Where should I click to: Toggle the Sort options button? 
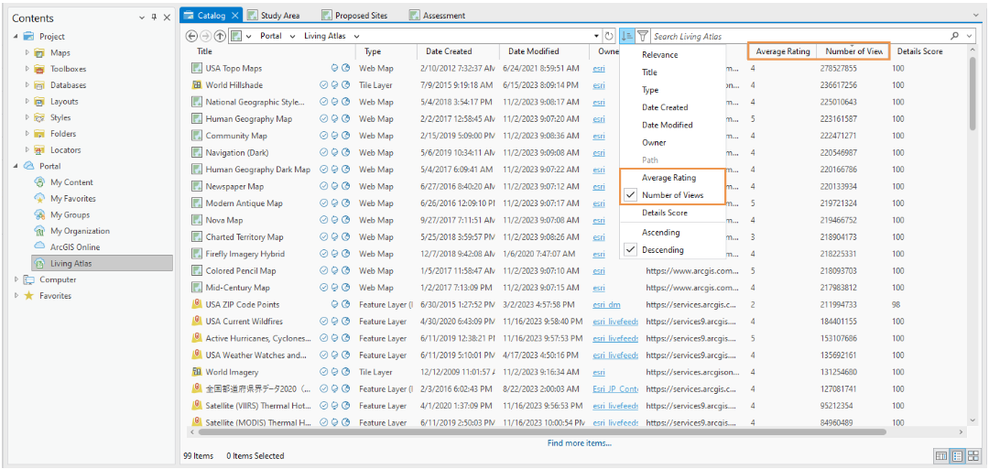point(626,36)
